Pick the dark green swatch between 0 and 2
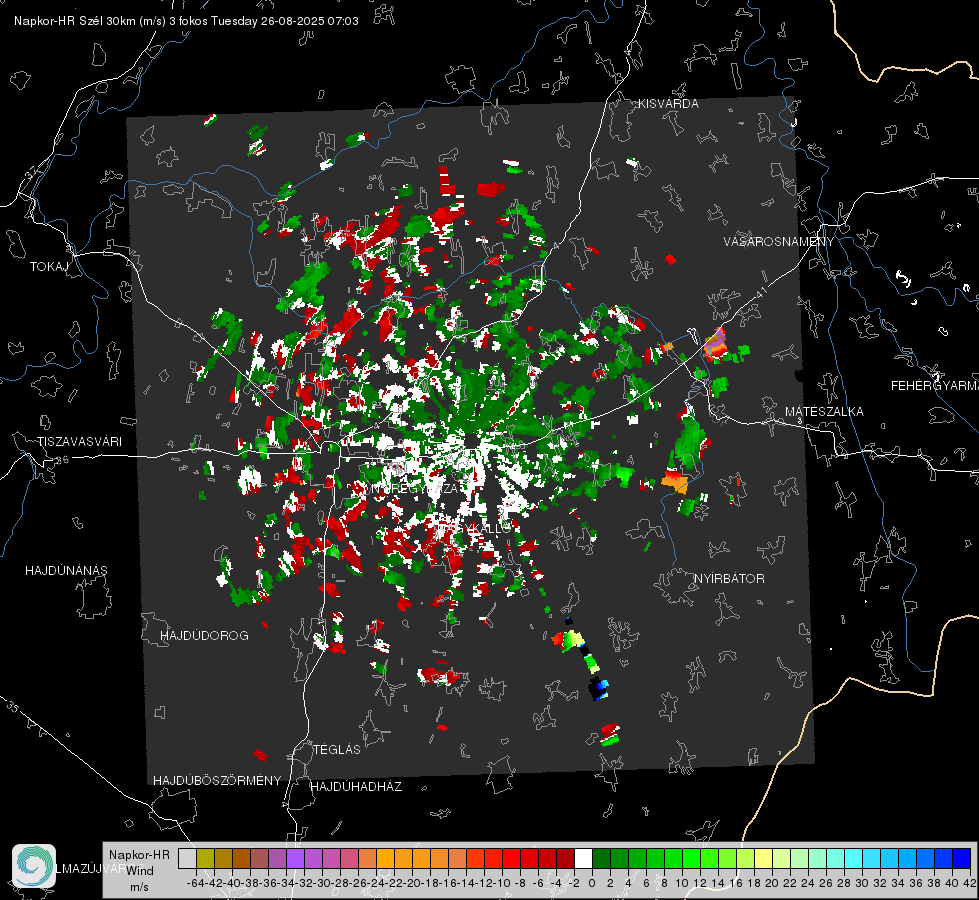Image resolution: width=979 pixels, height=900 pixels. [601, 859]
